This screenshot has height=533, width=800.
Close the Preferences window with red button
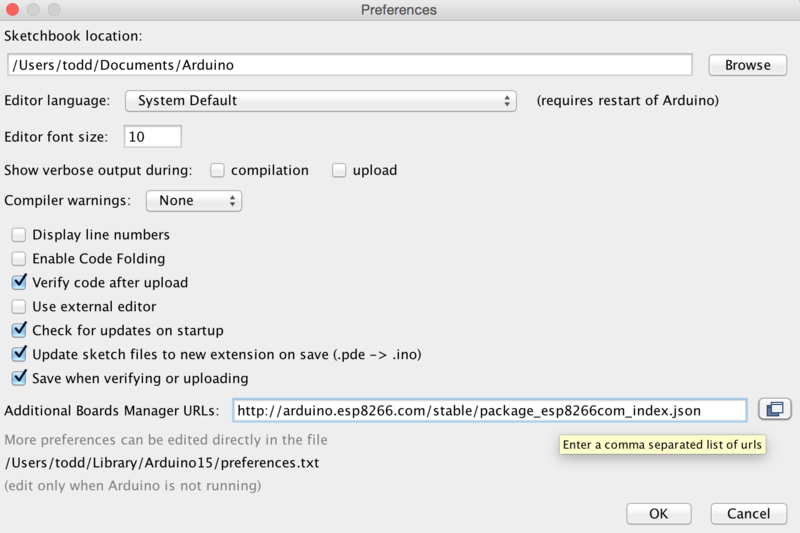click(x=12, y=9)
